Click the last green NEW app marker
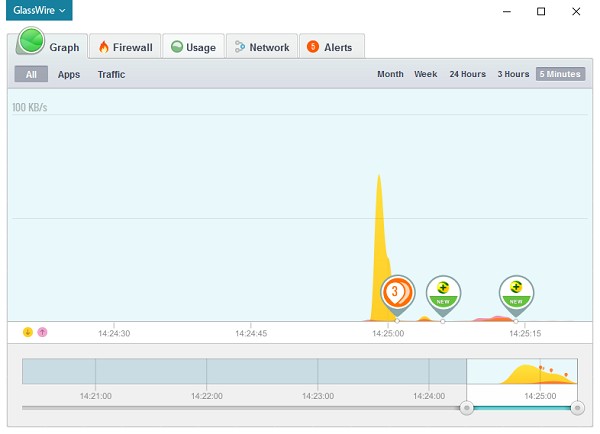Viewport: 600px width, 434px height. 516,292
